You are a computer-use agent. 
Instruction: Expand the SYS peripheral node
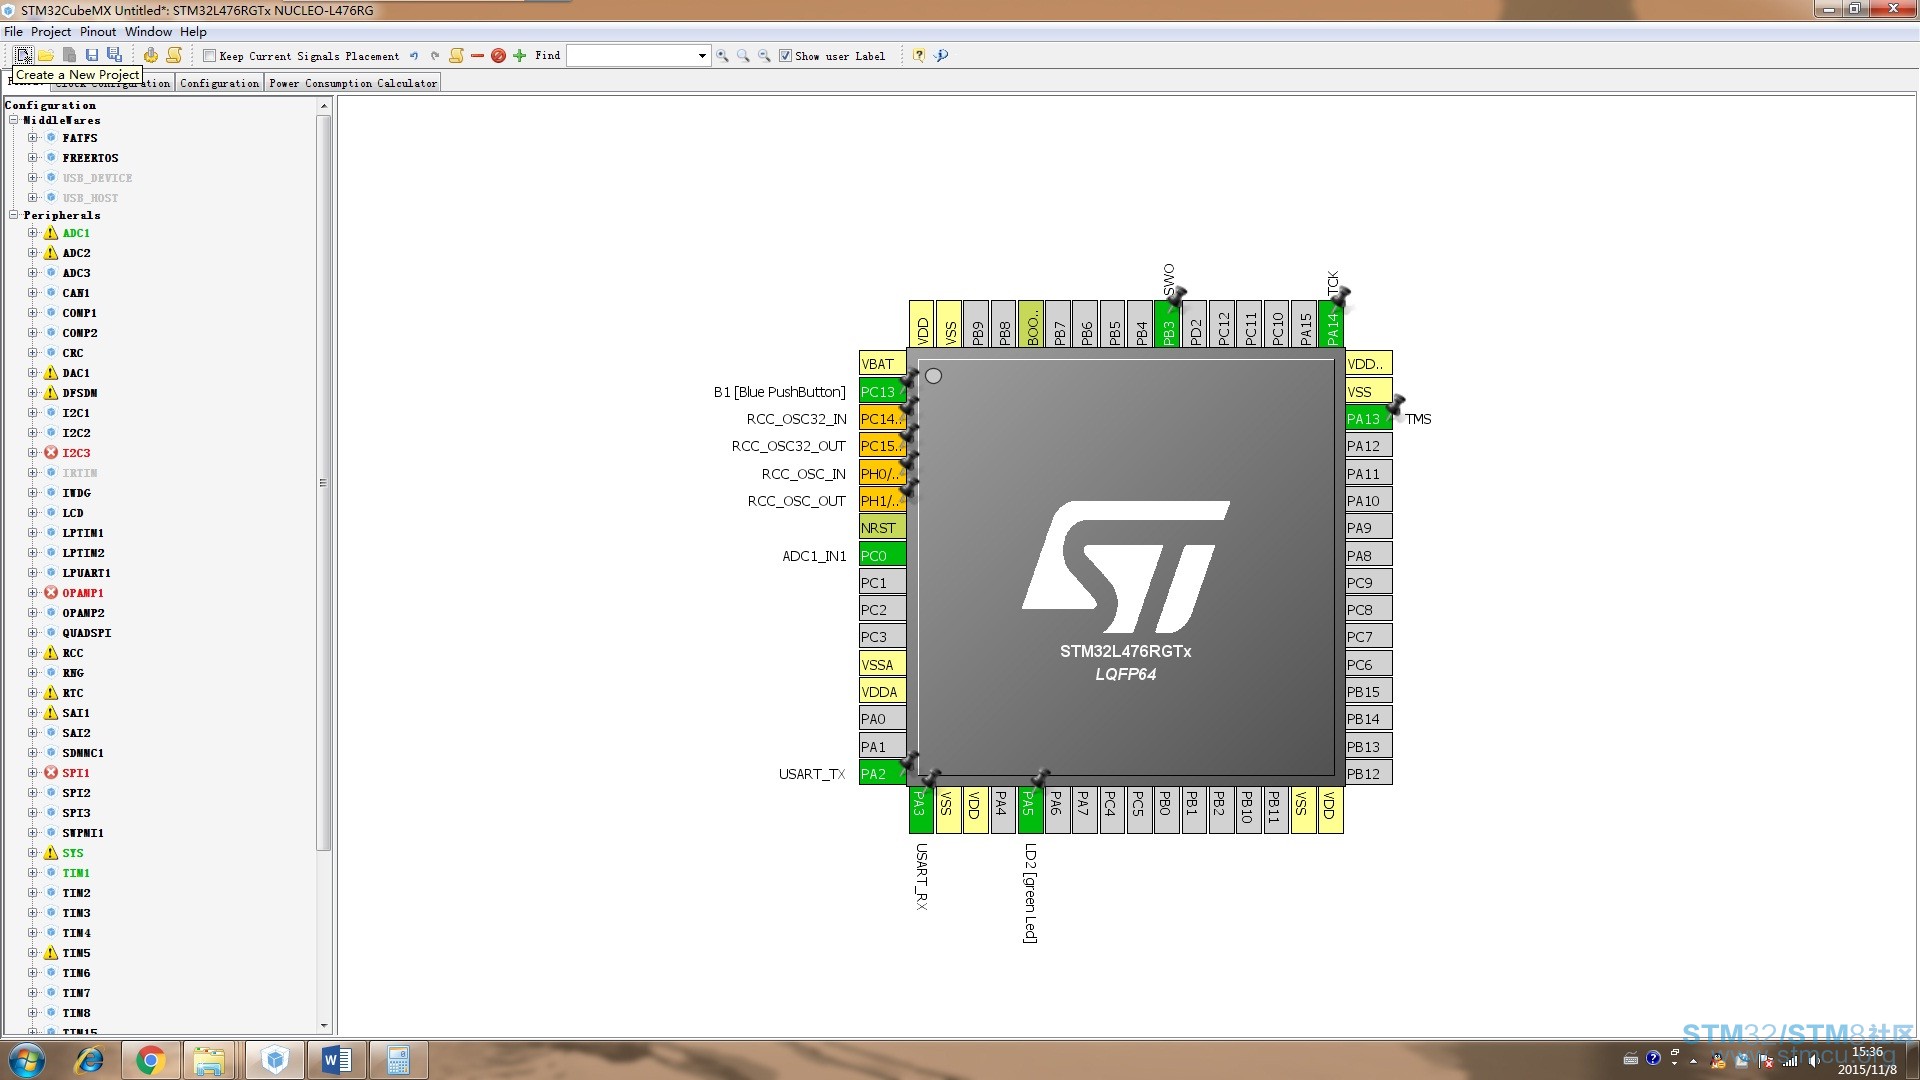click(33, 853)
